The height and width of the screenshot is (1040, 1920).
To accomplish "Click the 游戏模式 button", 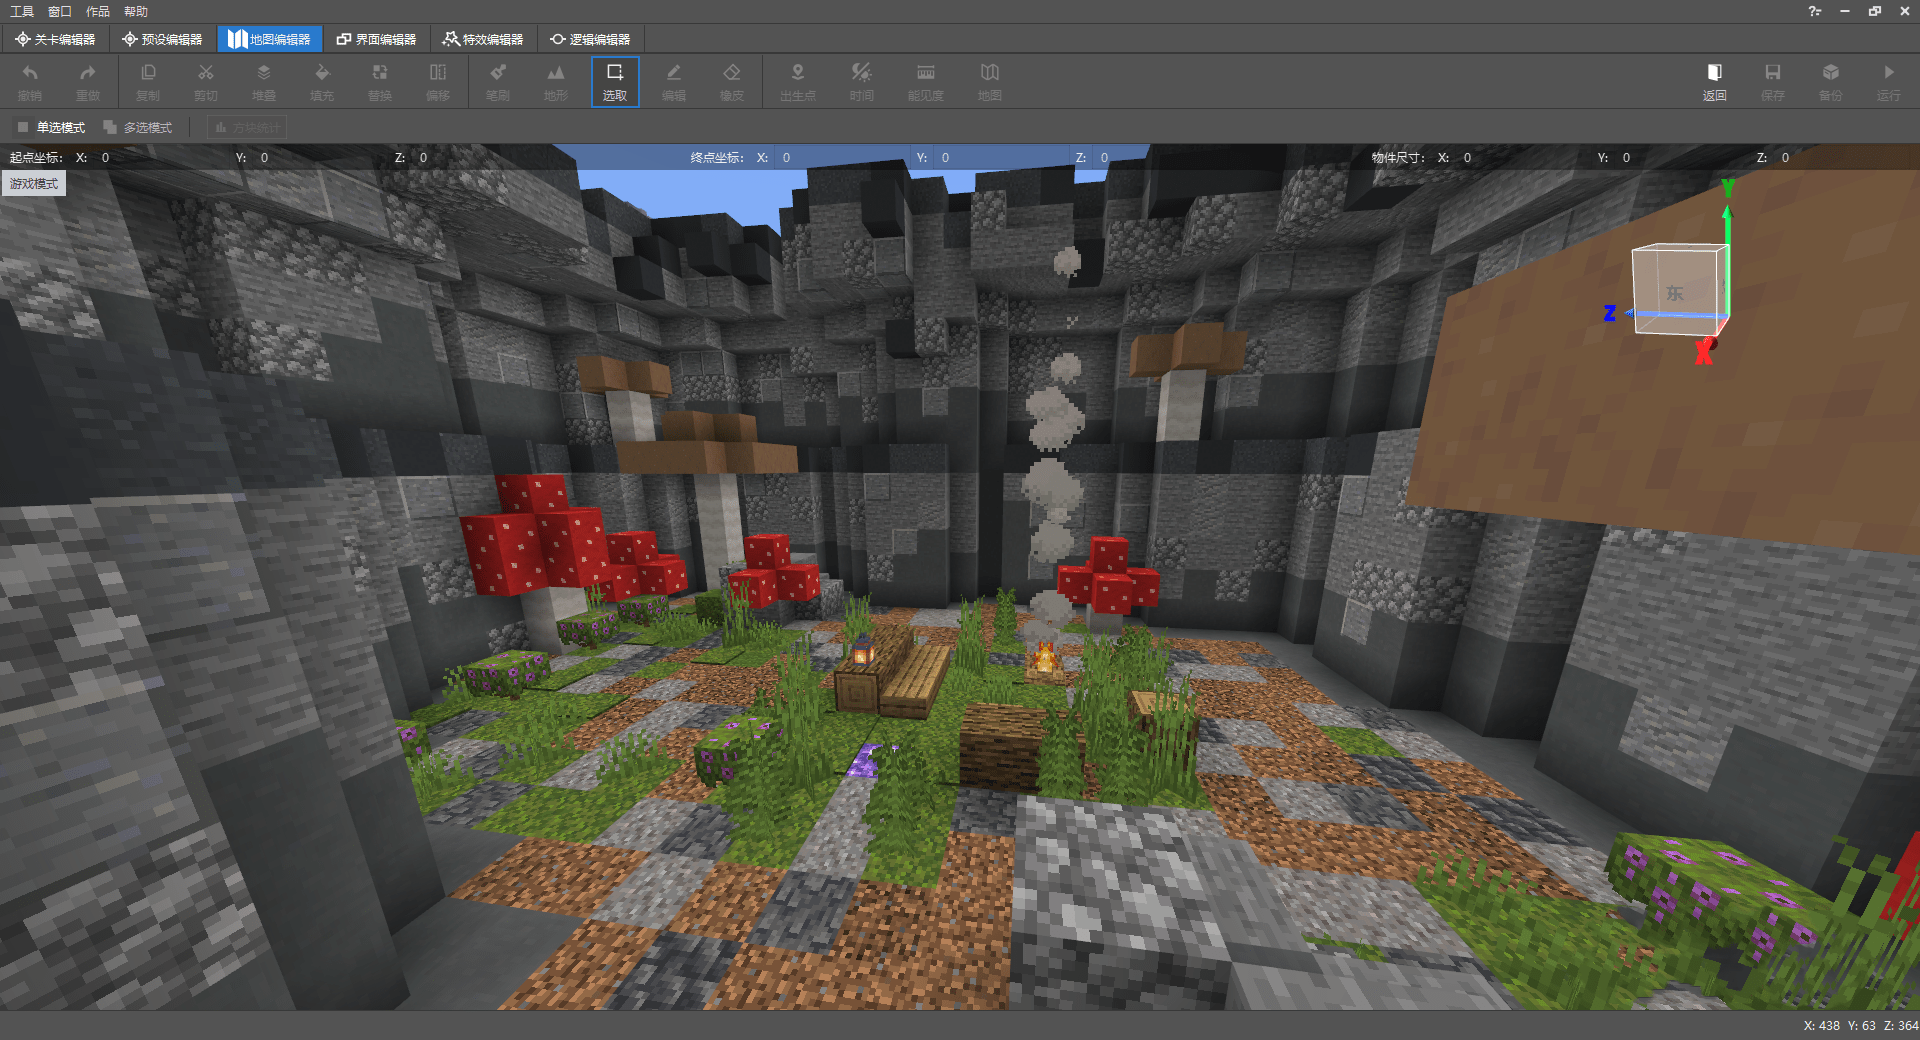I will [x=34, y=183].
